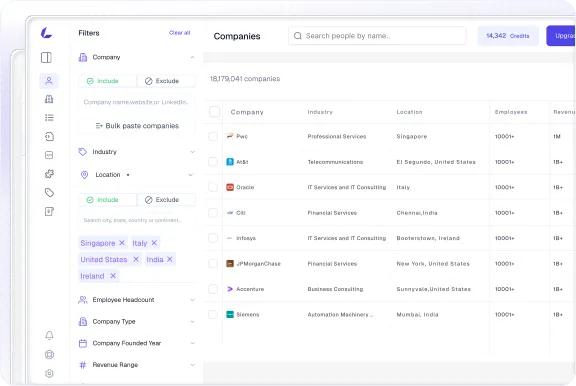Click the location search city input
576x386 pixels.
click(137, 220)
